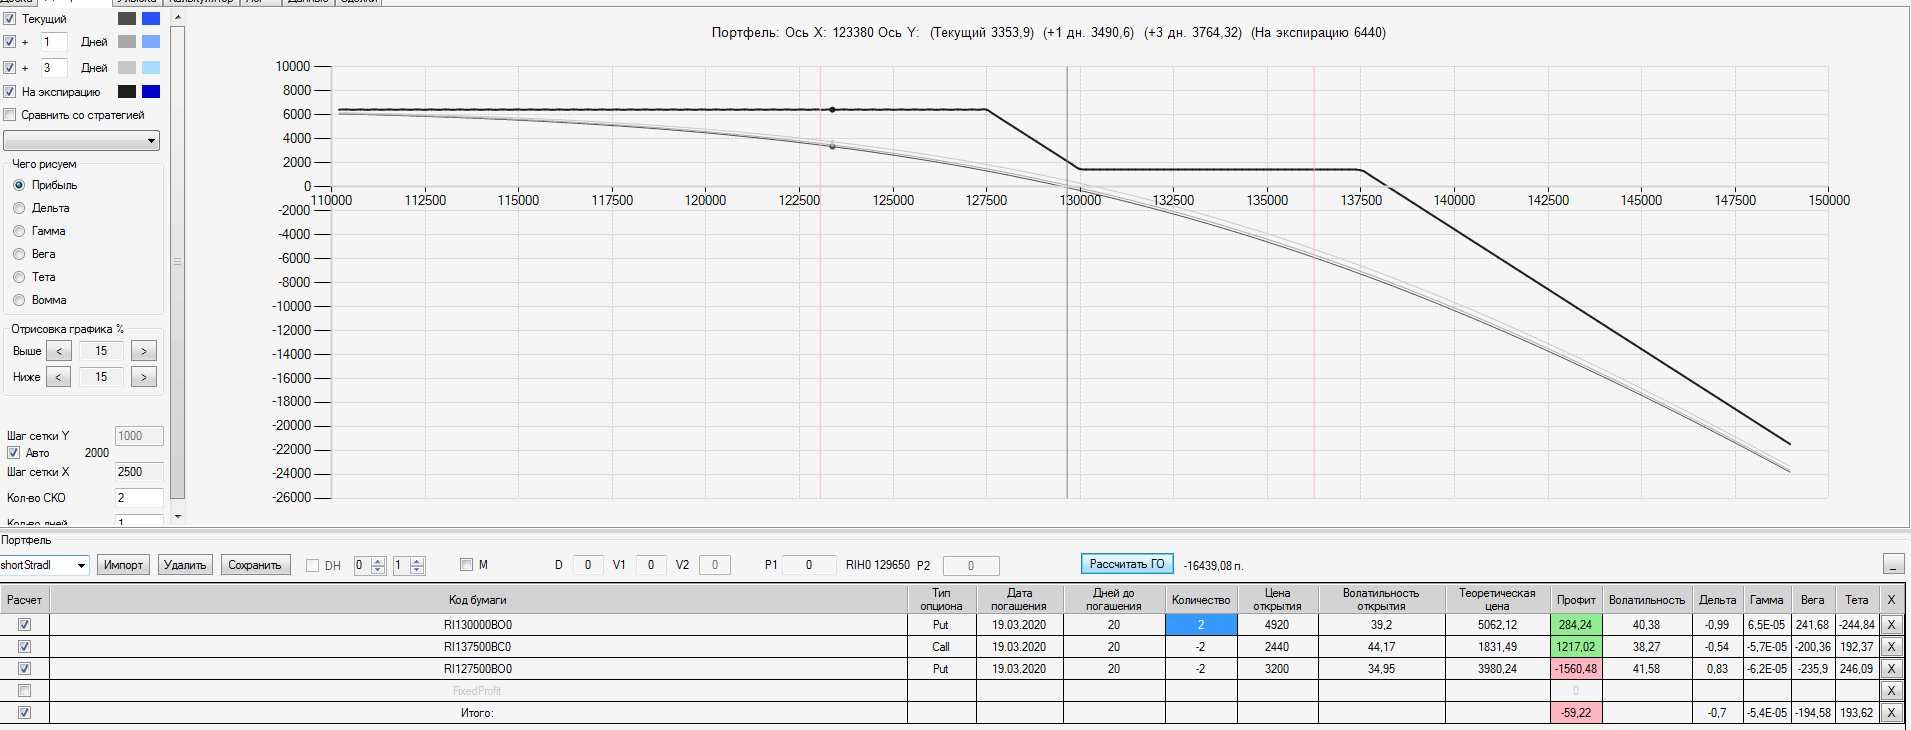
Task: Remove the RI137500BC0 position using its X
Action: point(1890,647)
